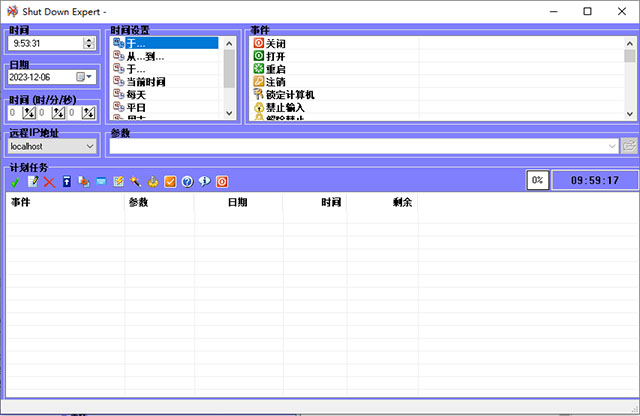
Task: Click the magic wand toolbar icon
Action: pos(136,182)
